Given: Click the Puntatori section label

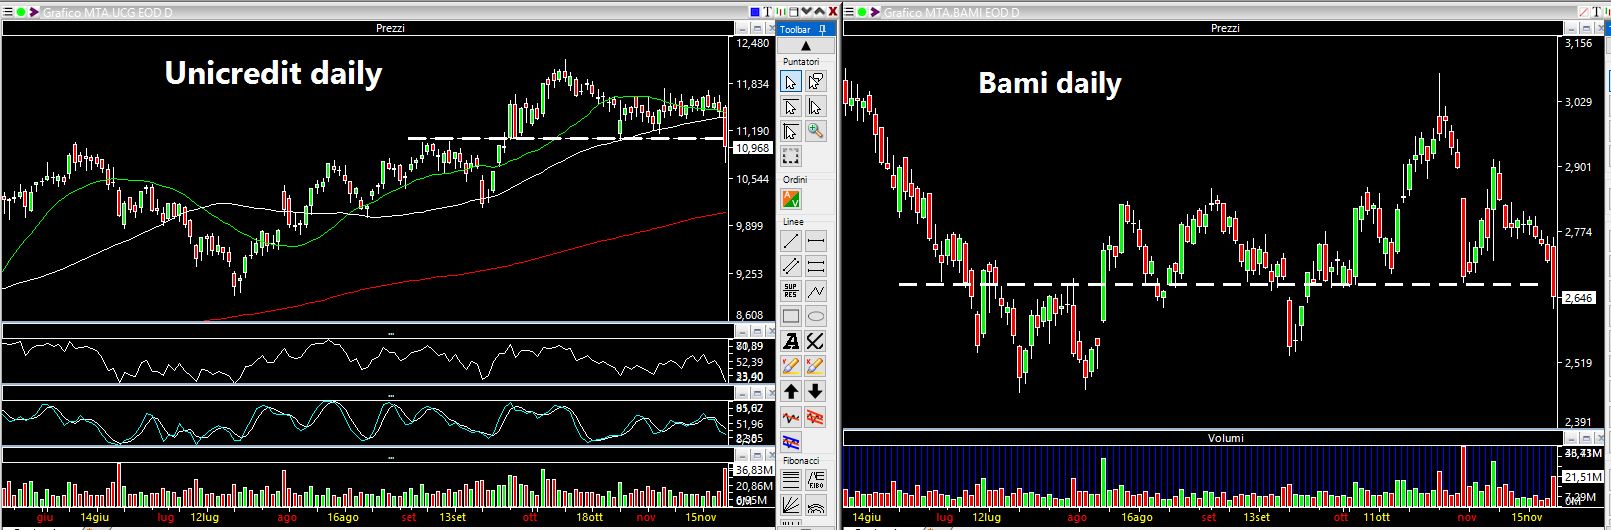Looking at the screenshot, I should [801, 62].
